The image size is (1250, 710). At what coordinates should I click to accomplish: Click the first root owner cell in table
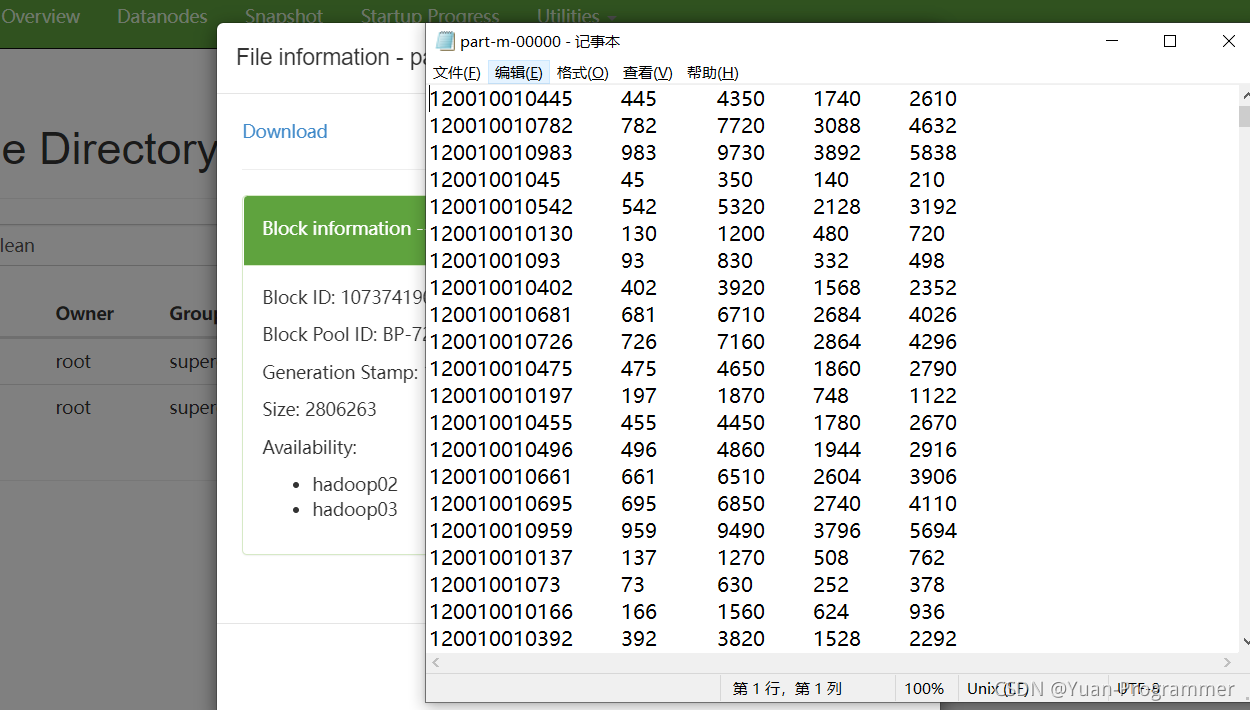tap(73, 362)
